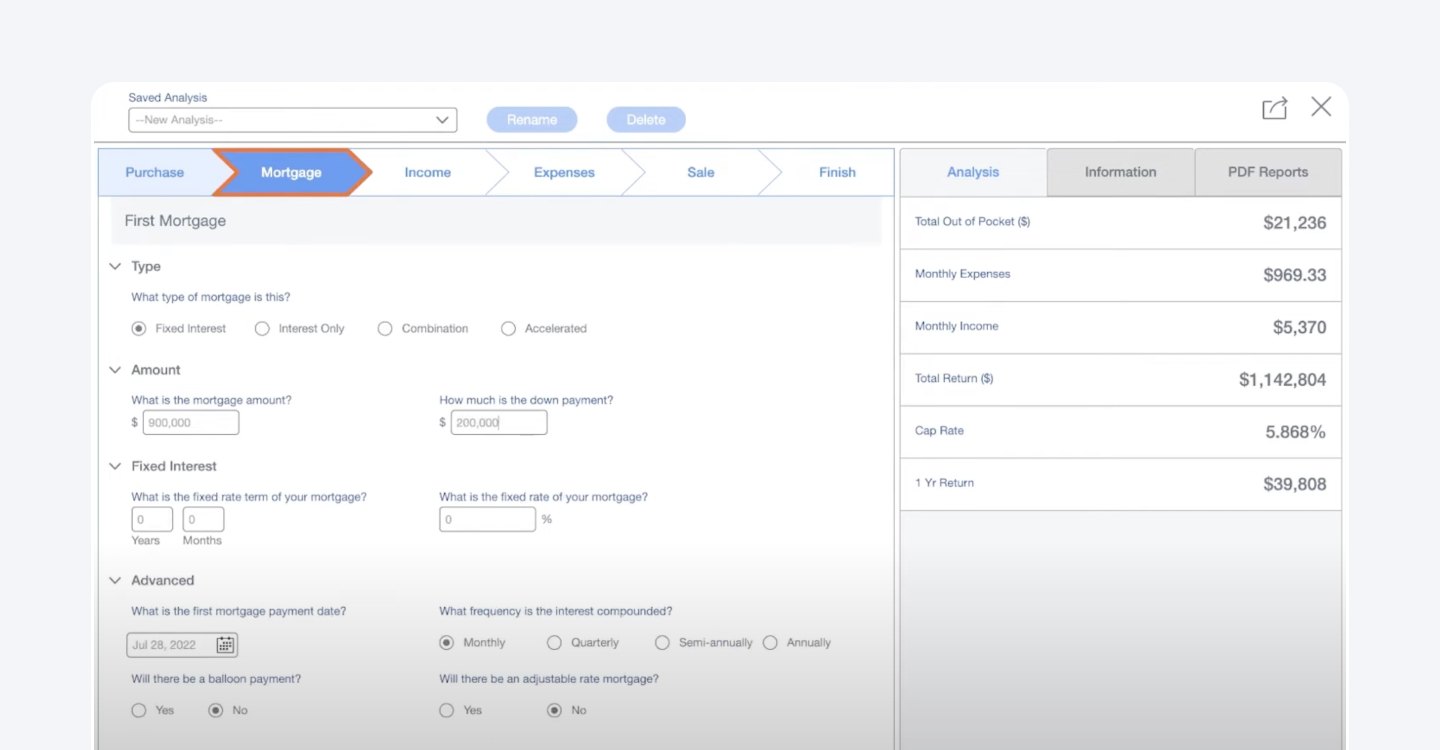Open the calendar picker for payment date
The image size is (1440, 750).
(225, 645)
